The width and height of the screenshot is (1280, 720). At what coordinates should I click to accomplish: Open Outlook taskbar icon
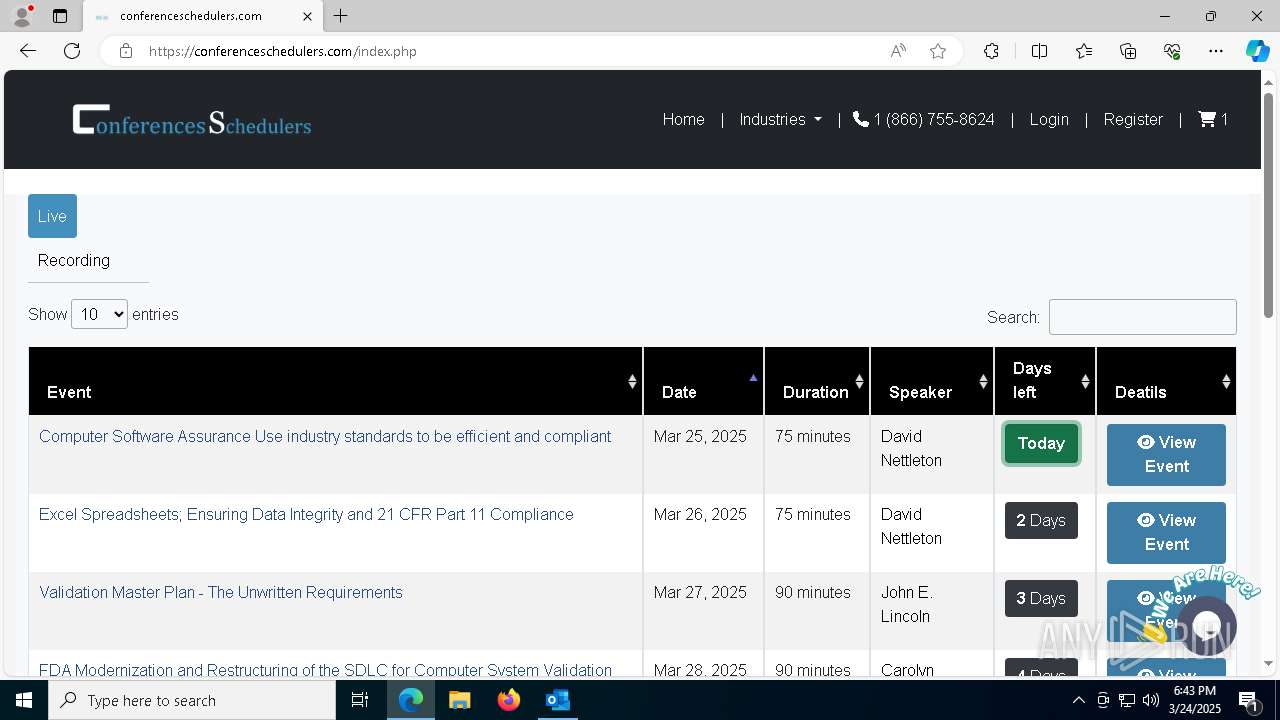click(x=558, y=700)
